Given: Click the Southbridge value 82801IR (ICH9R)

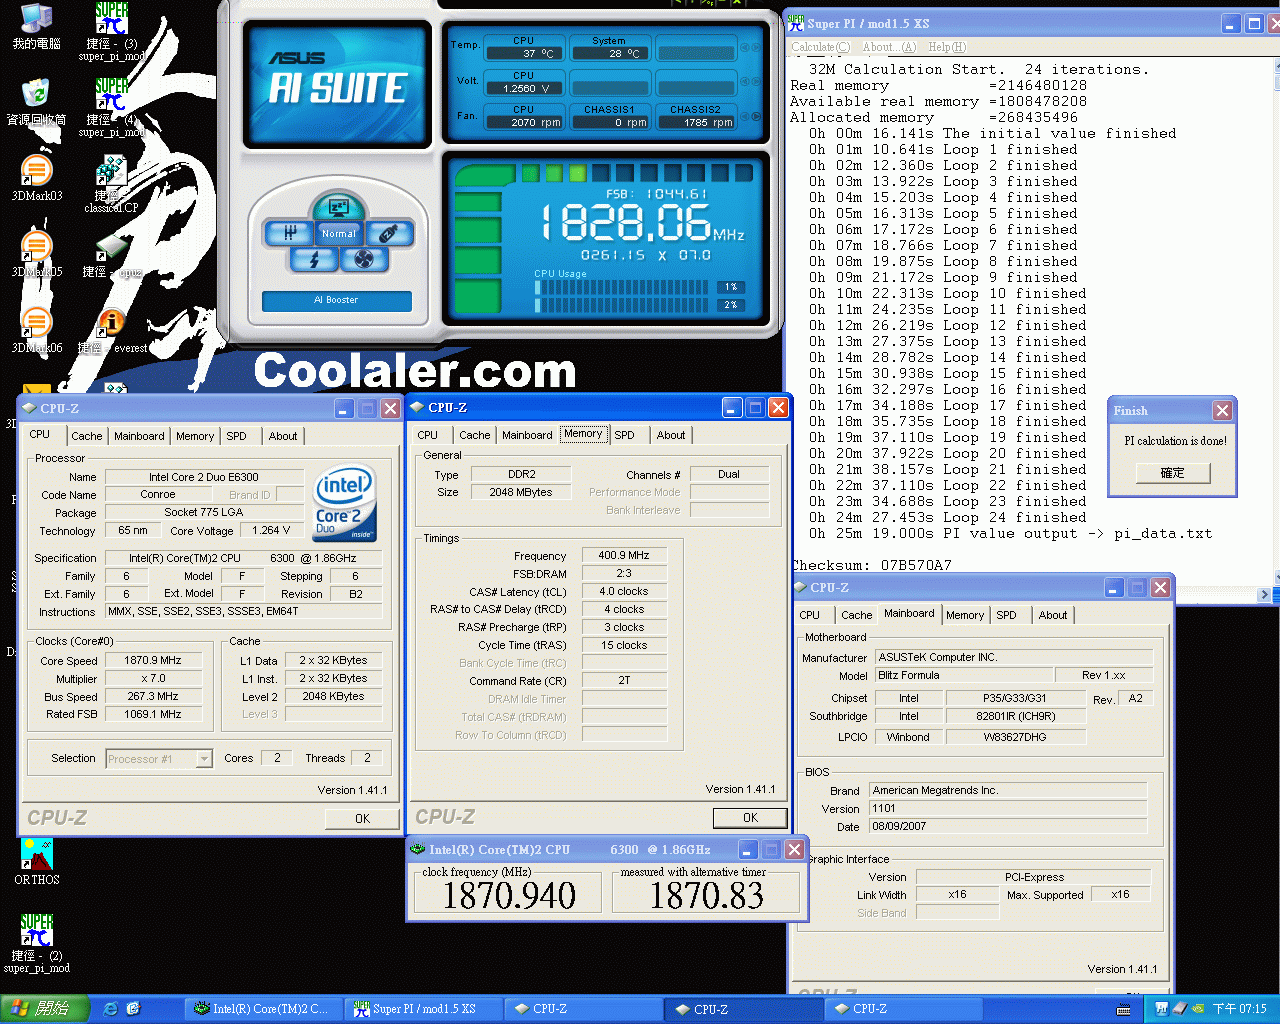Looking at the screenshot, I should click(1016, 716).
